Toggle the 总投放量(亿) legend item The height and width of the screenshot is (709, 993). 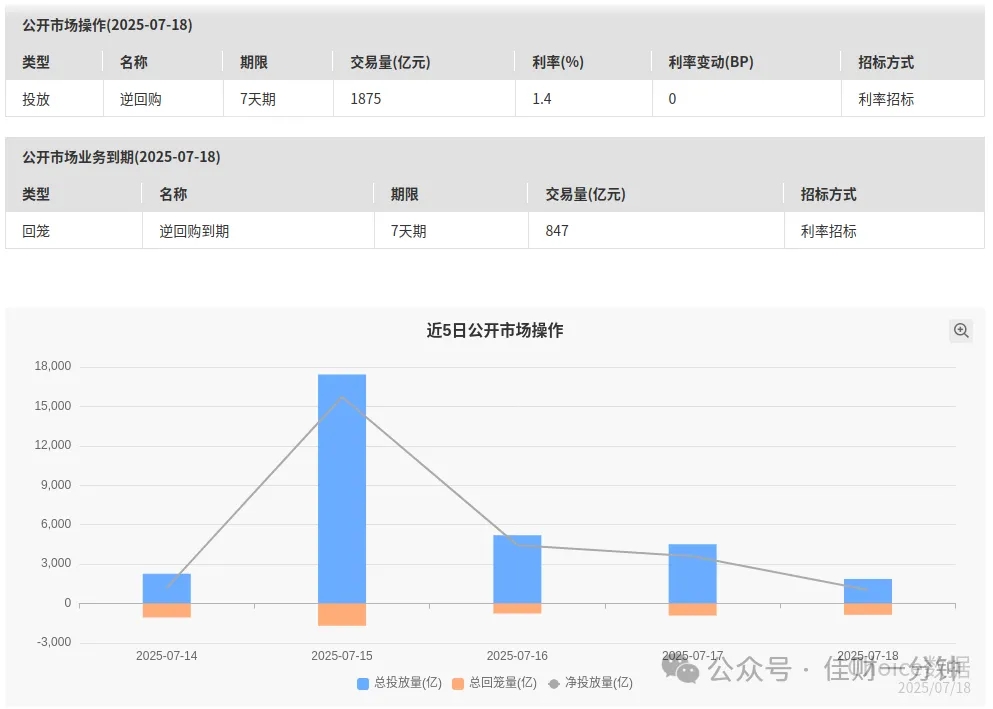pos(399,683)
